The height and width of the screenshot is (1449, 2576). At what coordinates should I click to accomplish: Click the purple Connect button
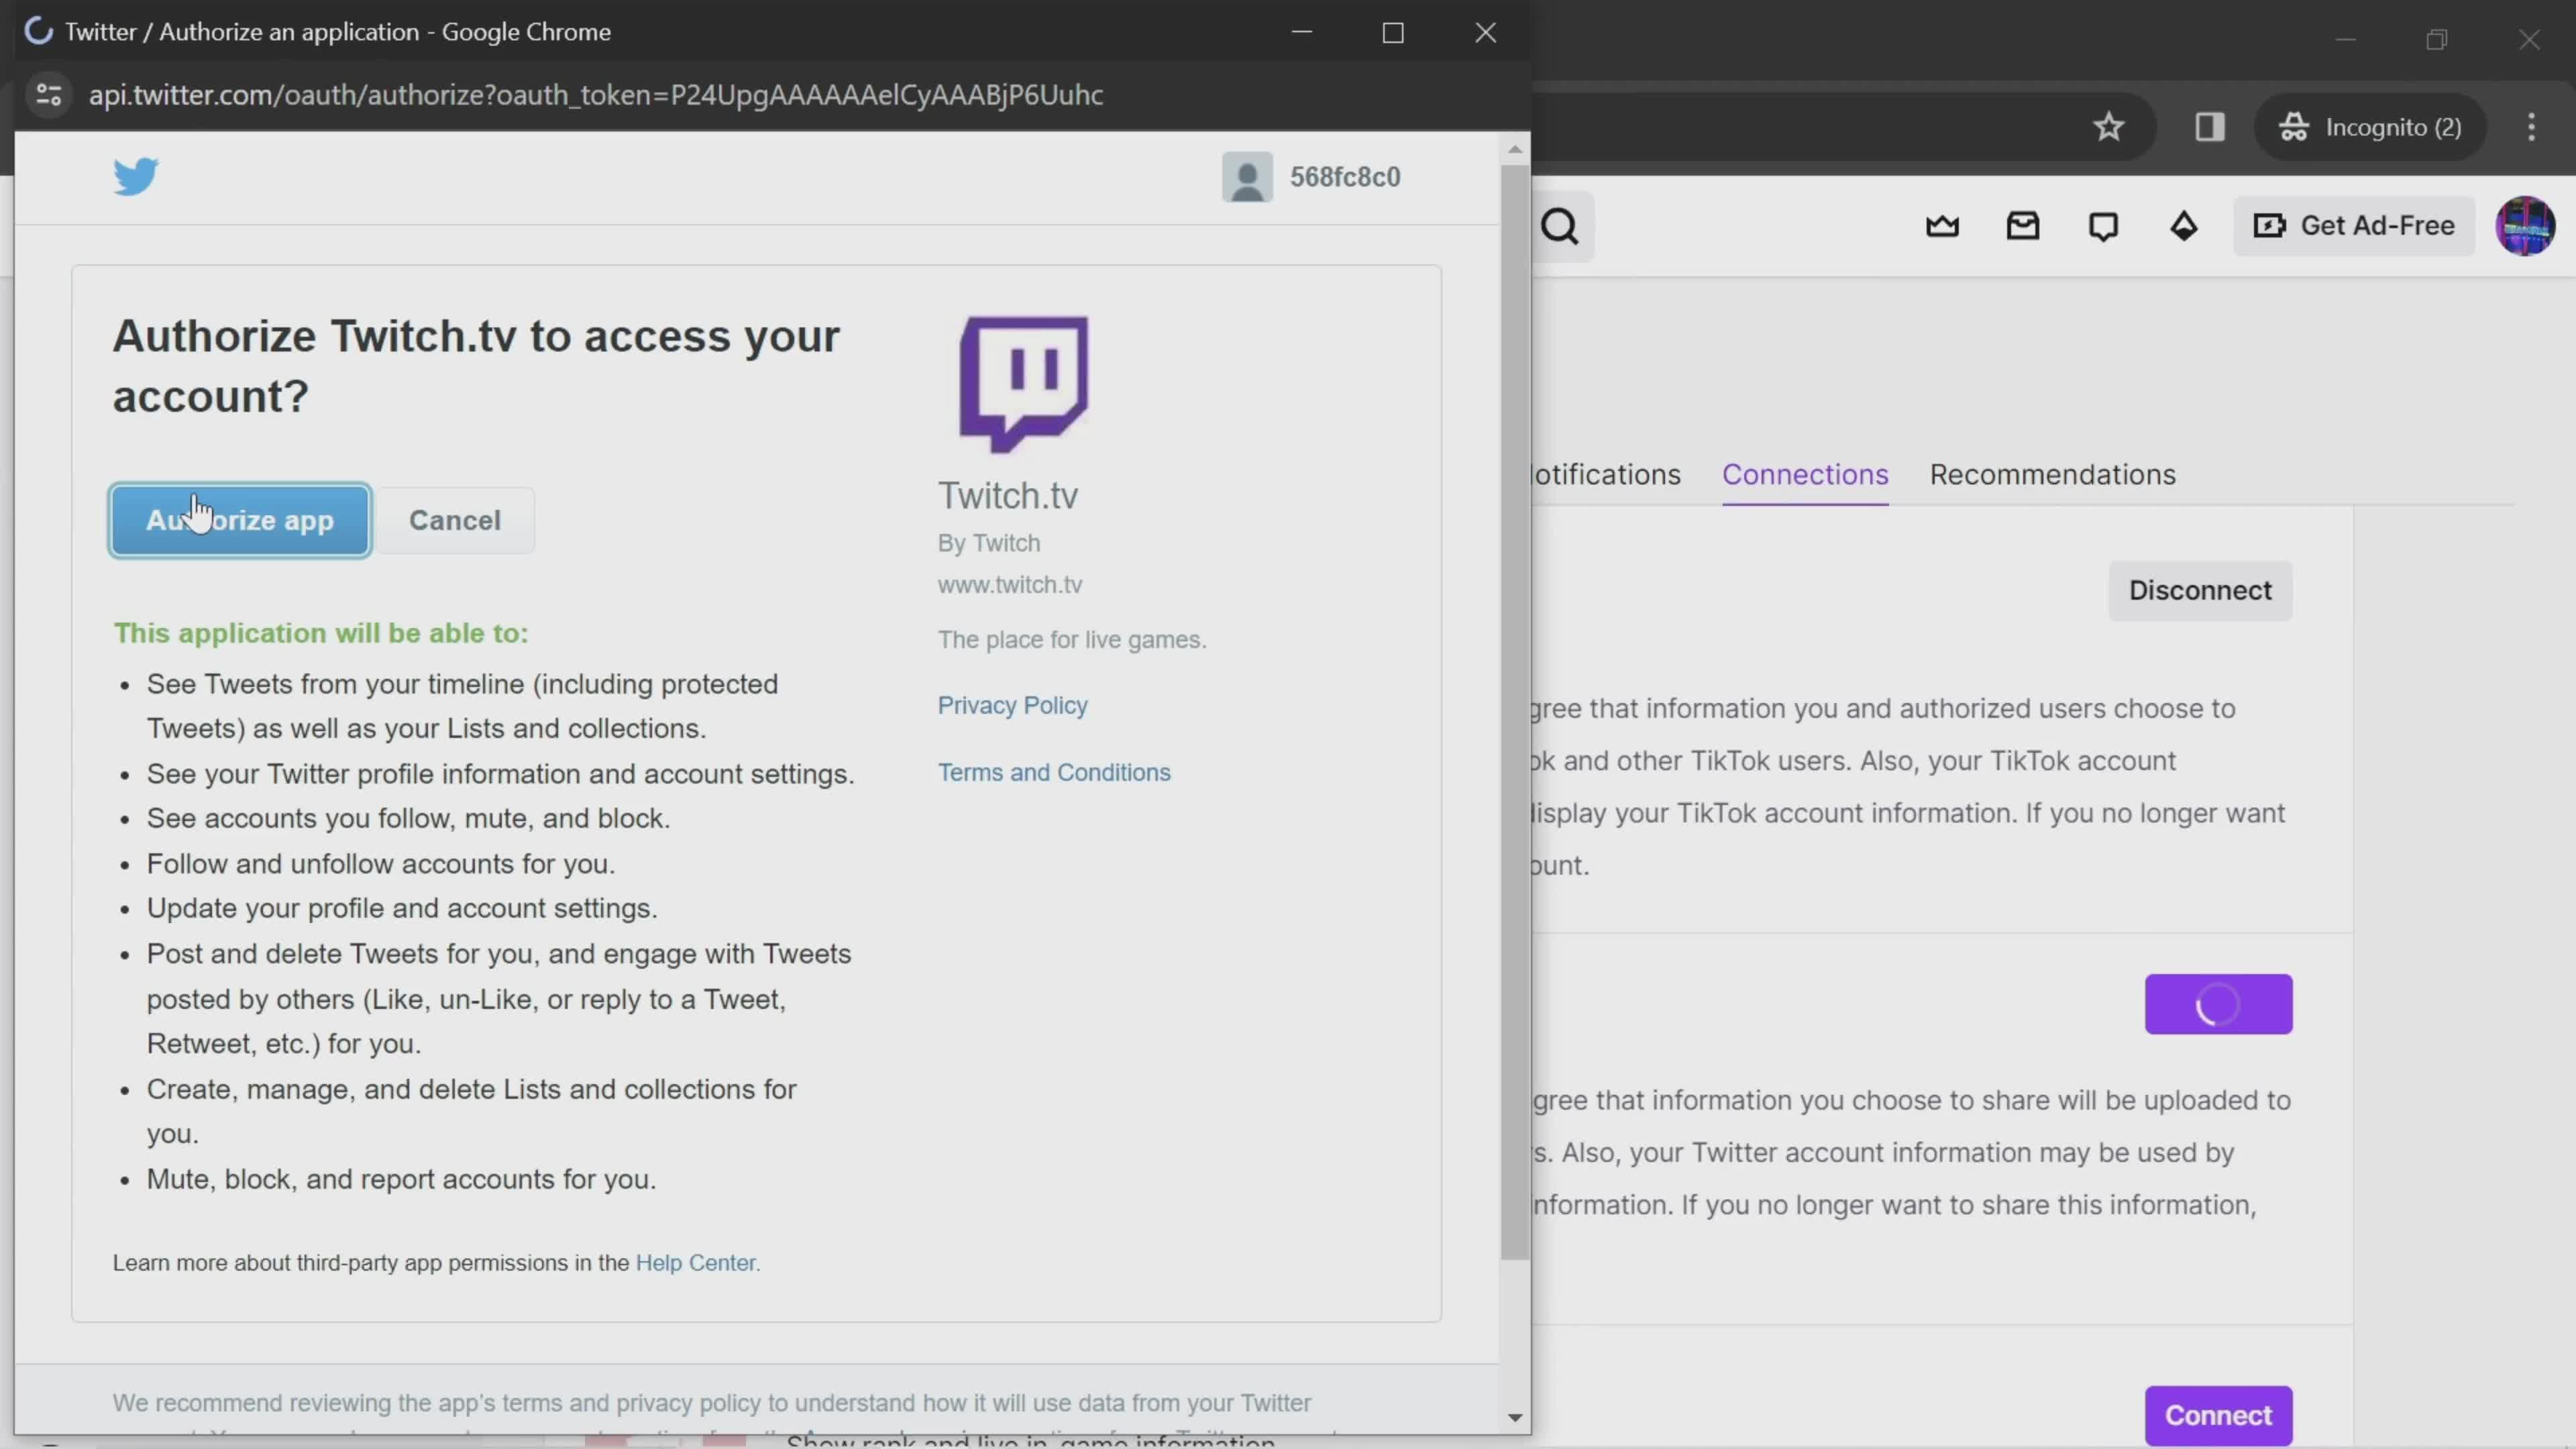pyautogui.click(x=2218, y=1415)
